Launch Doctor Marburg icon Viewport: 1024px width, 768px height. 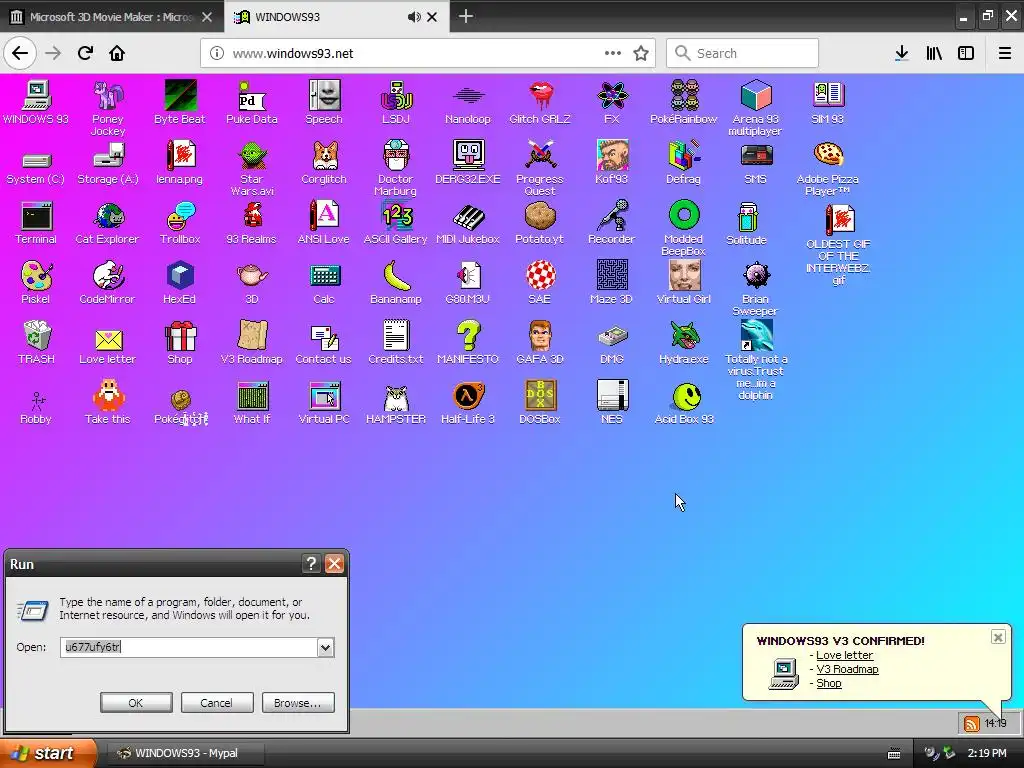coord(396,156)
